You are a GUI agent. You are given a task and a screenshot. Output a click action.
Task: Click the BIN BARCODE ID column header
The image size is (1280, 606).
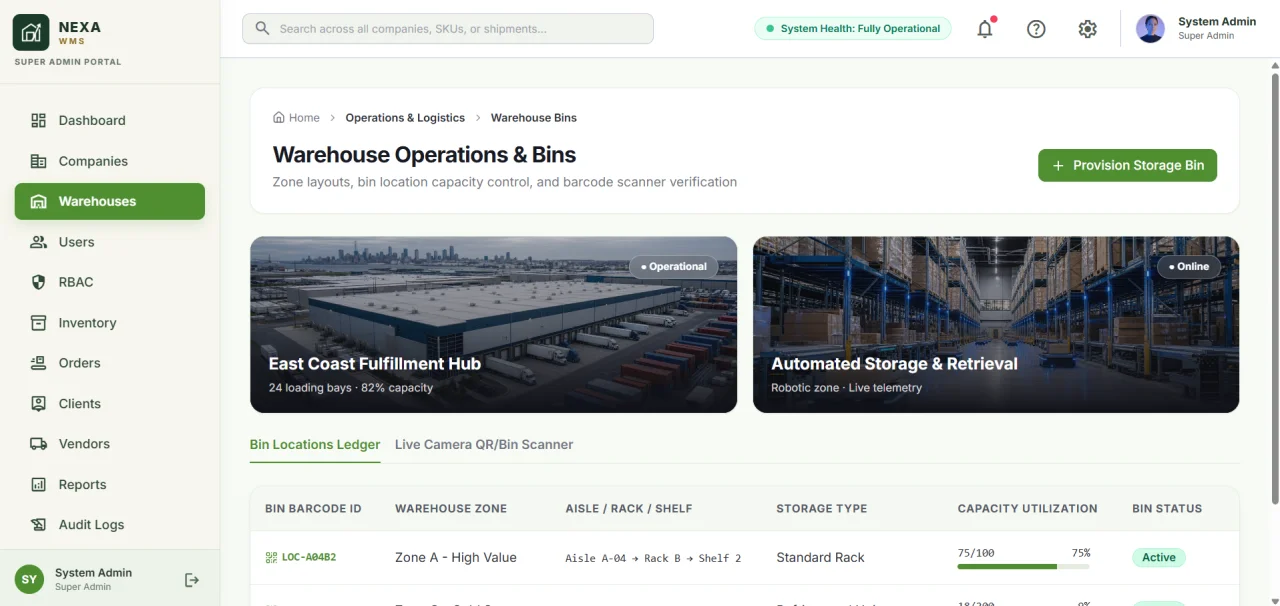click(313, 509)
